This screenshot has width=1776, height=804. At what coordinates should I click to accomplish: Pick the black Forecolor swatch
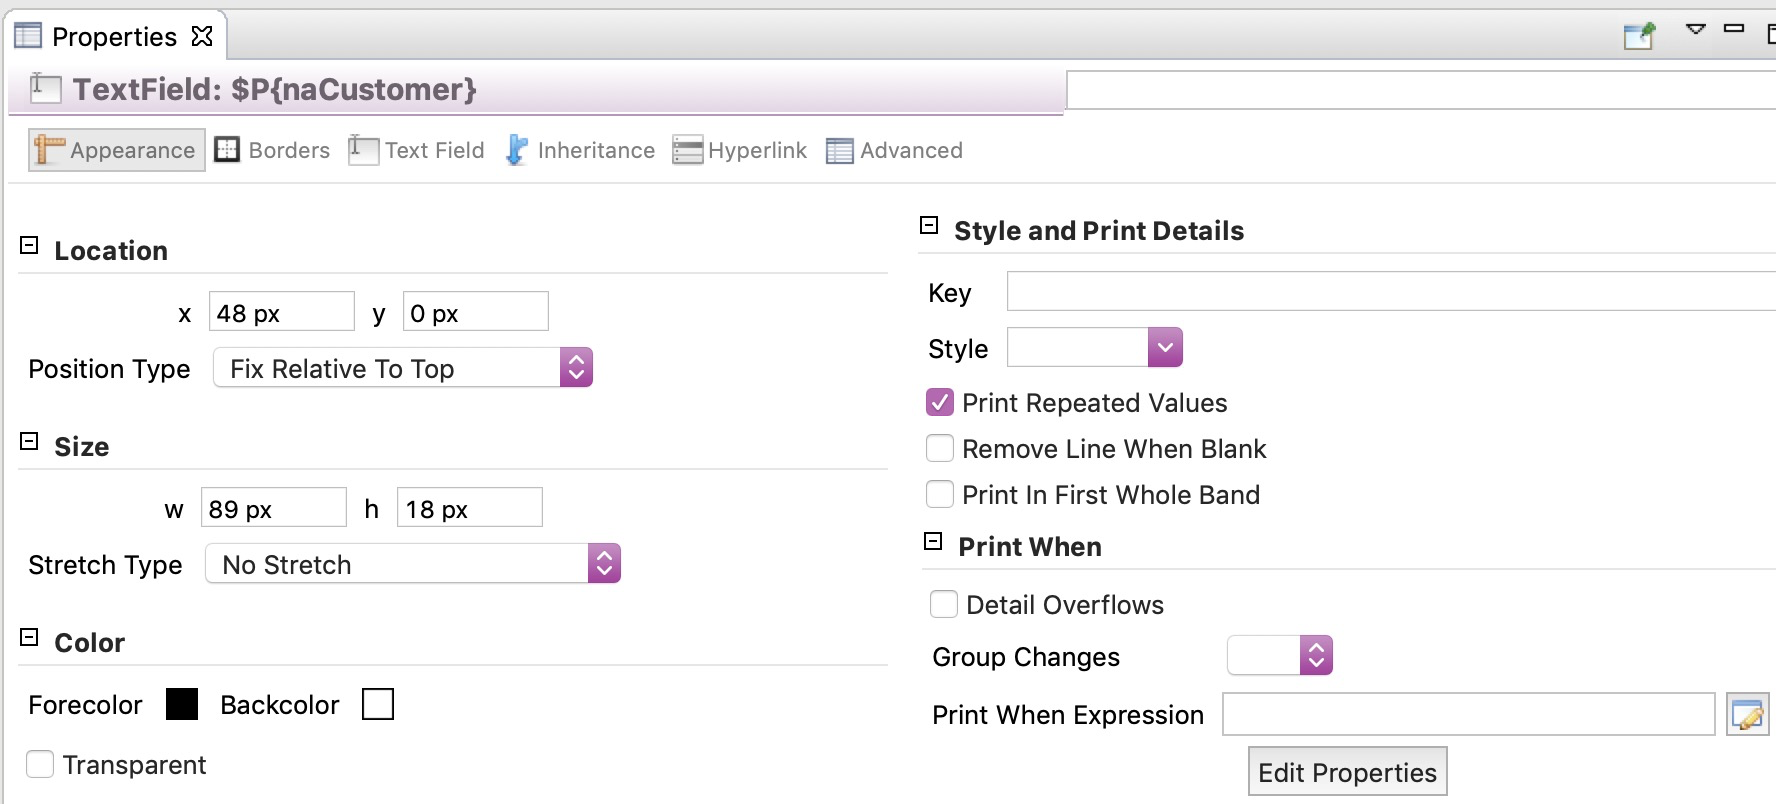point(182,704)
